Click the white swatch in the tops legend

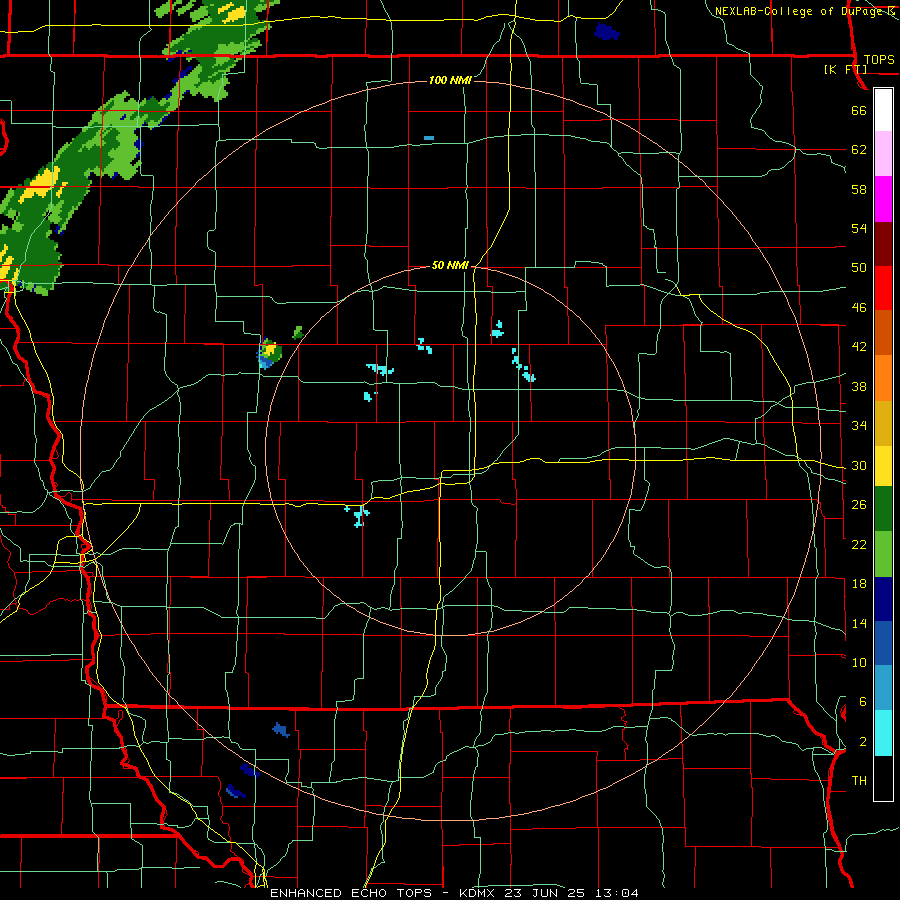pos(883,110)
